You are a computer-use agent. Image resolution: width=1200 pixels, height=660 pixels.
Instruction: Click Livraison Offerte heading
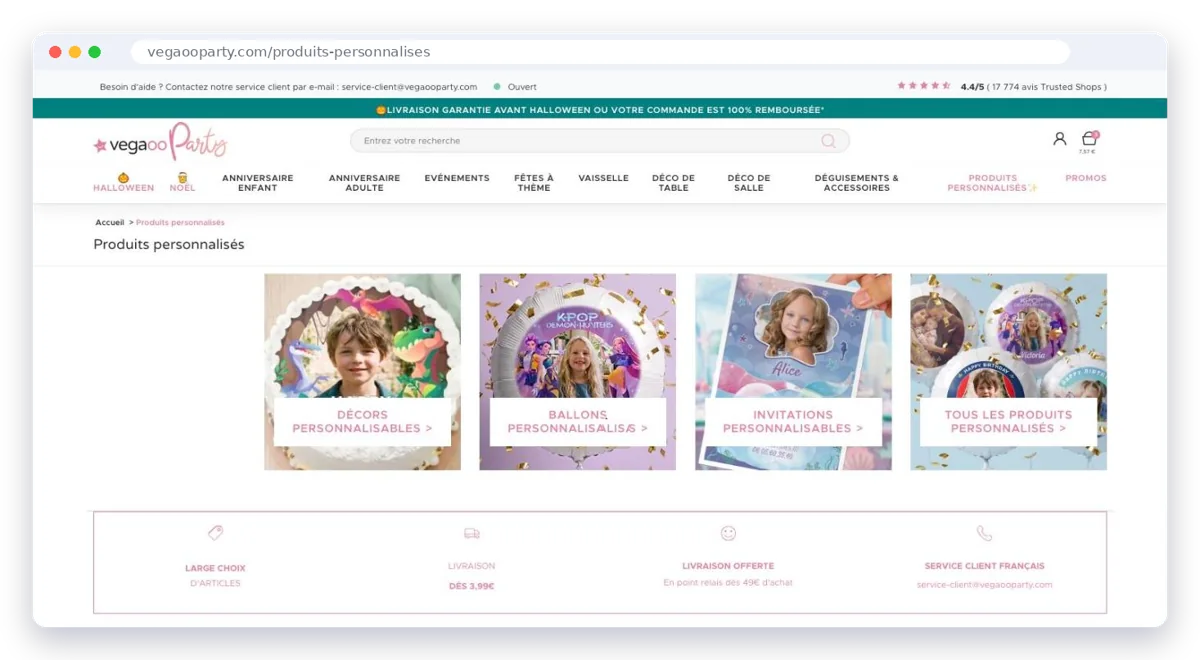click(728, 566)
